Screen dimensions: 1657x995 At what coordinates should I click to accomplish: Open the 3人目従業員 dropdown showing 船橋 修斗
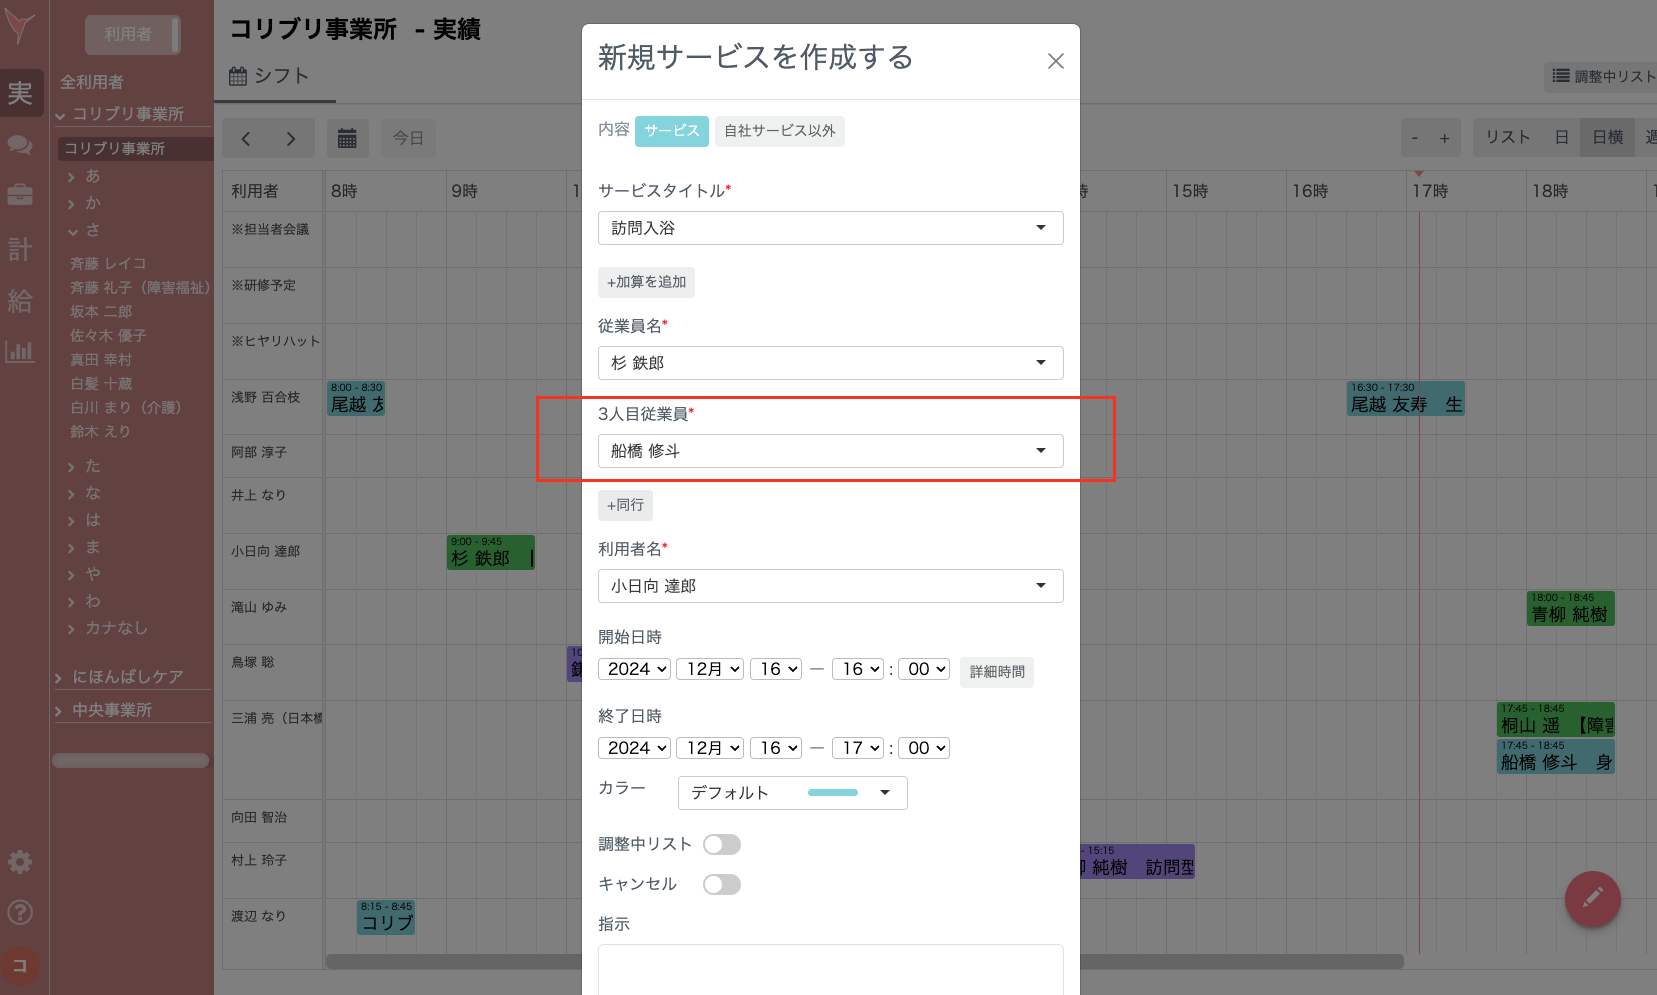pos(830,451)
